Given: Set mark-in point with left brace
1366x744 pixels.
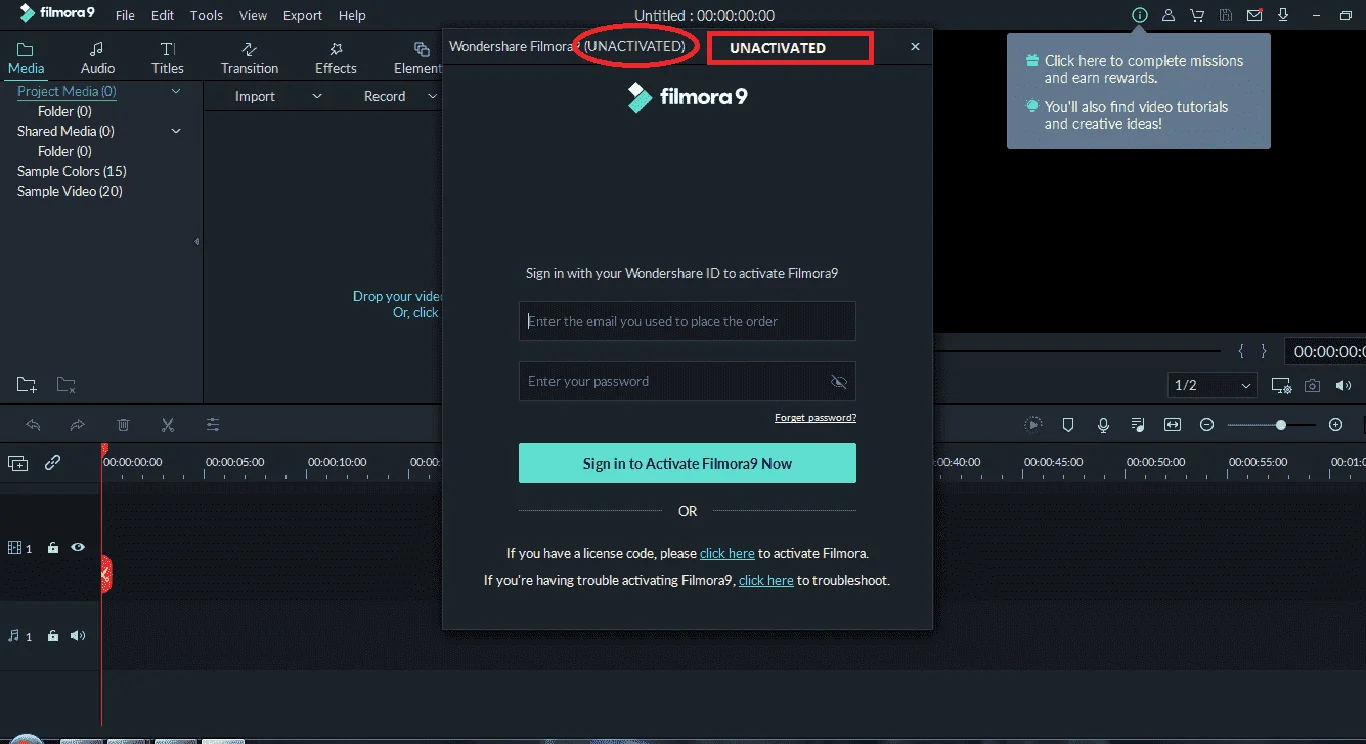Looking at the screenshot, I should (1241, 351).
